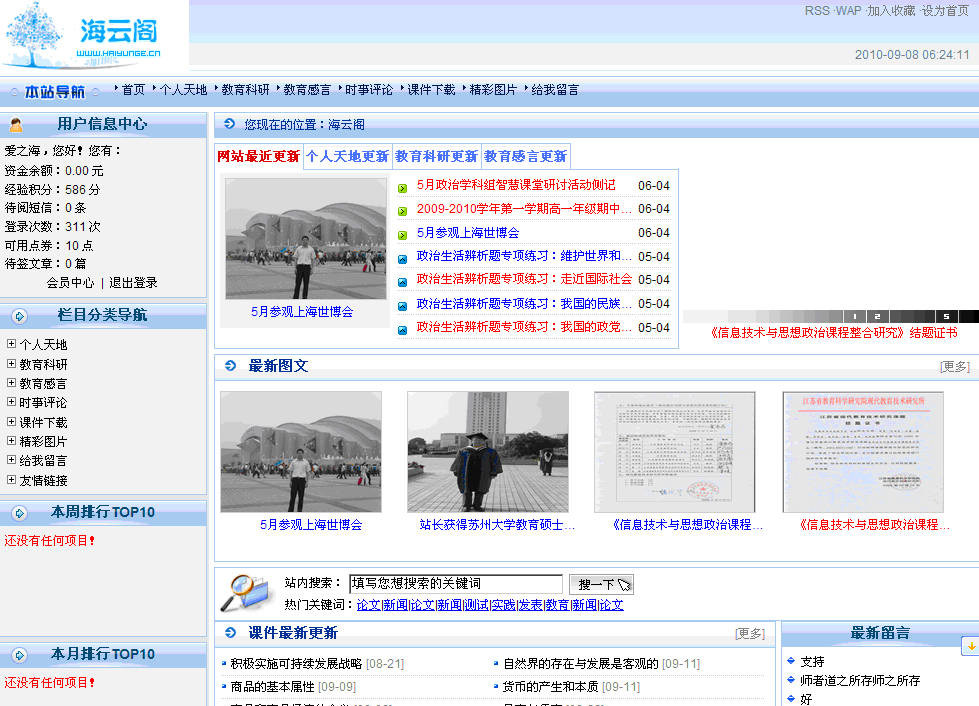Click the magnifying glass search icon
979x706 pixels.
[247, 593]
